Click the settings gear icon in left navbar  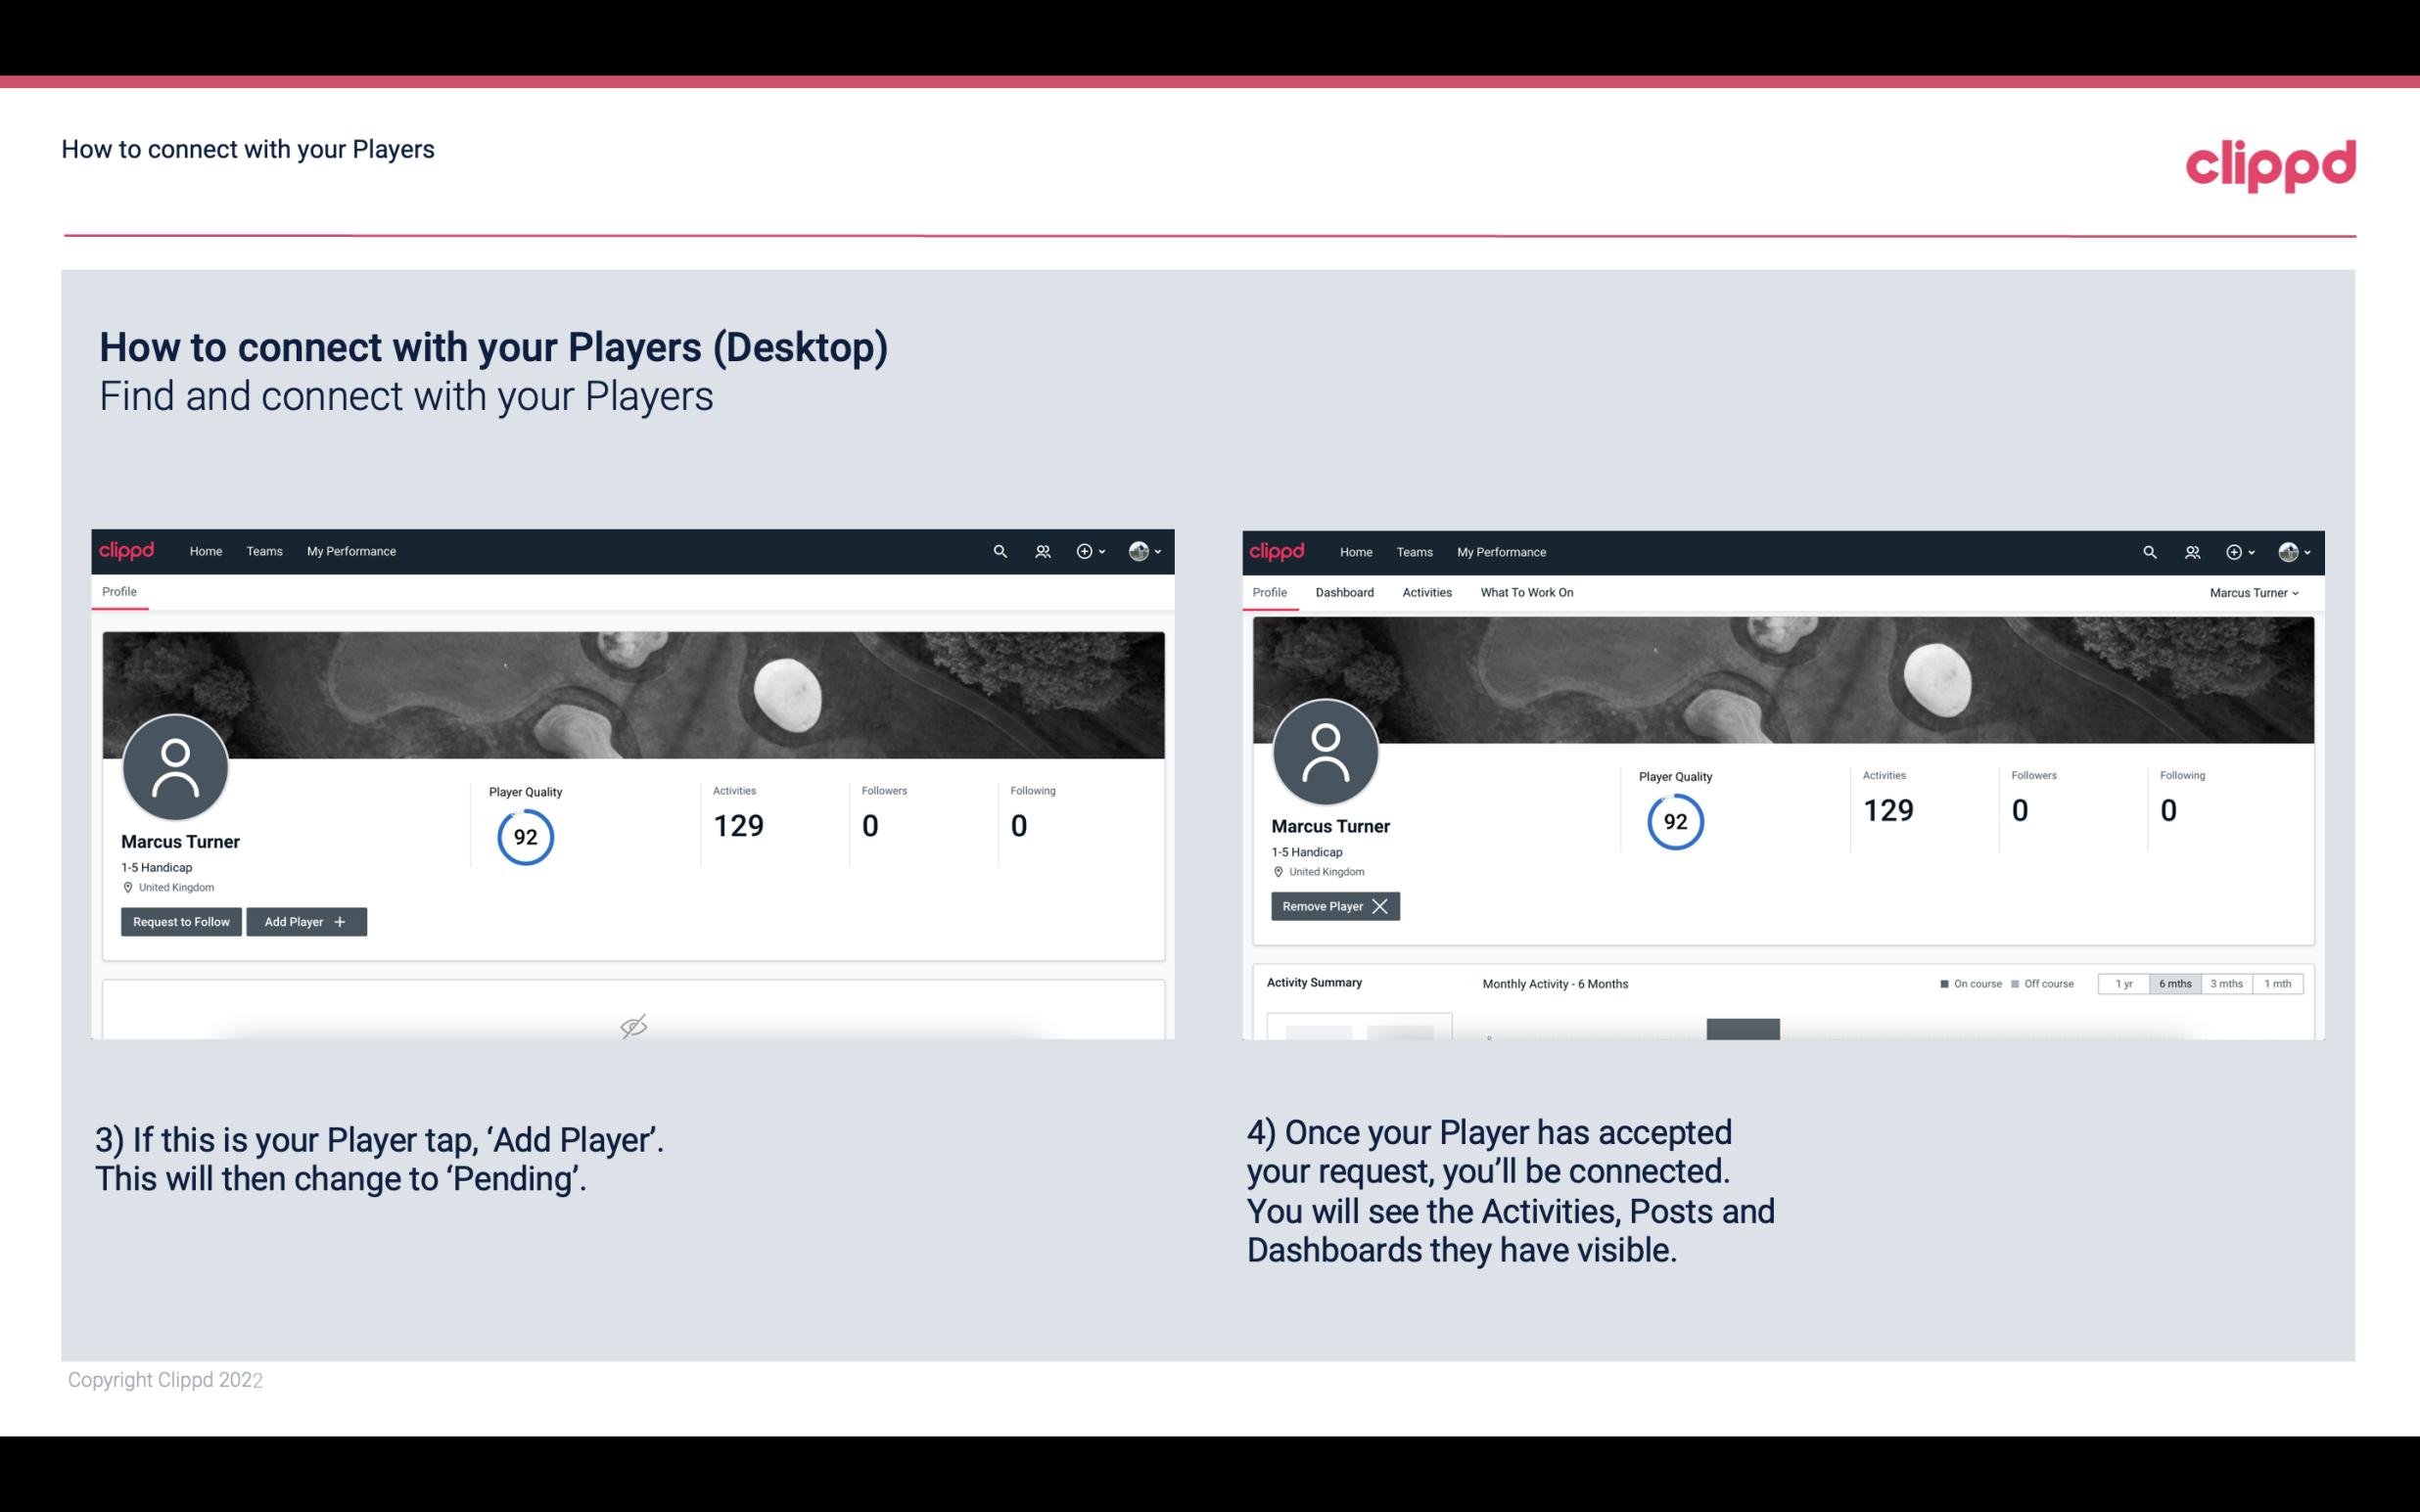point(1084,550)
